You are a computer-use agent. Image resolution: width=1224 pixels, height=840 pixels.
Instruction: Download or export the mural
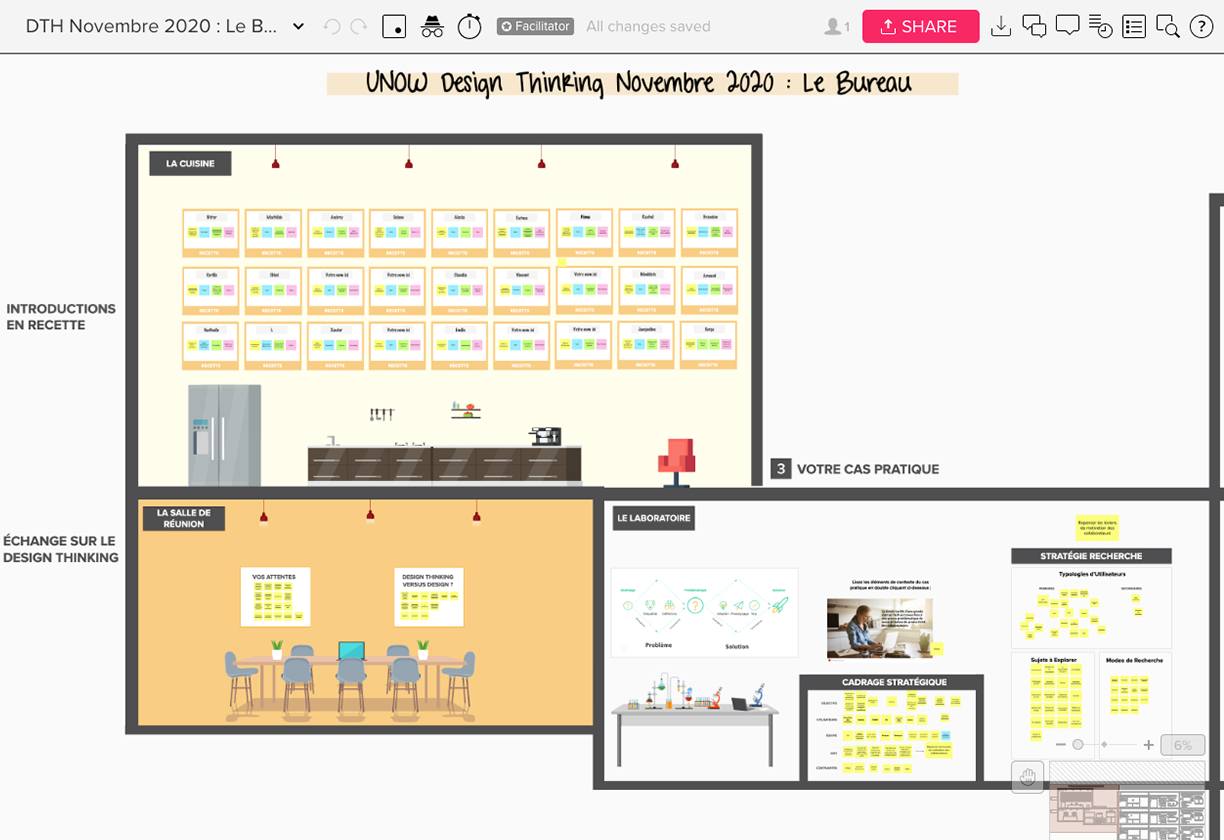(1001, 27)
